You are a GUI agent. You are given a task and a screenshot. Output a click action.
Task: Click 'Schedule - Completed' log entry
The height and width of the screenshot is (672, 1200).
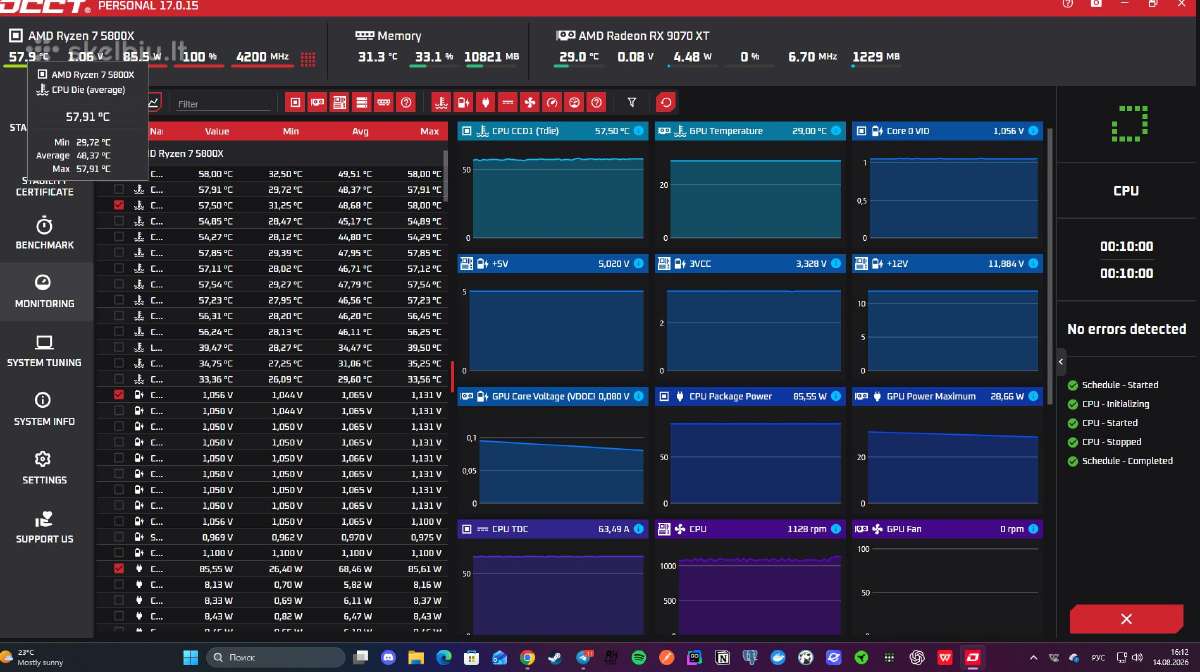tap(1127, 461)
